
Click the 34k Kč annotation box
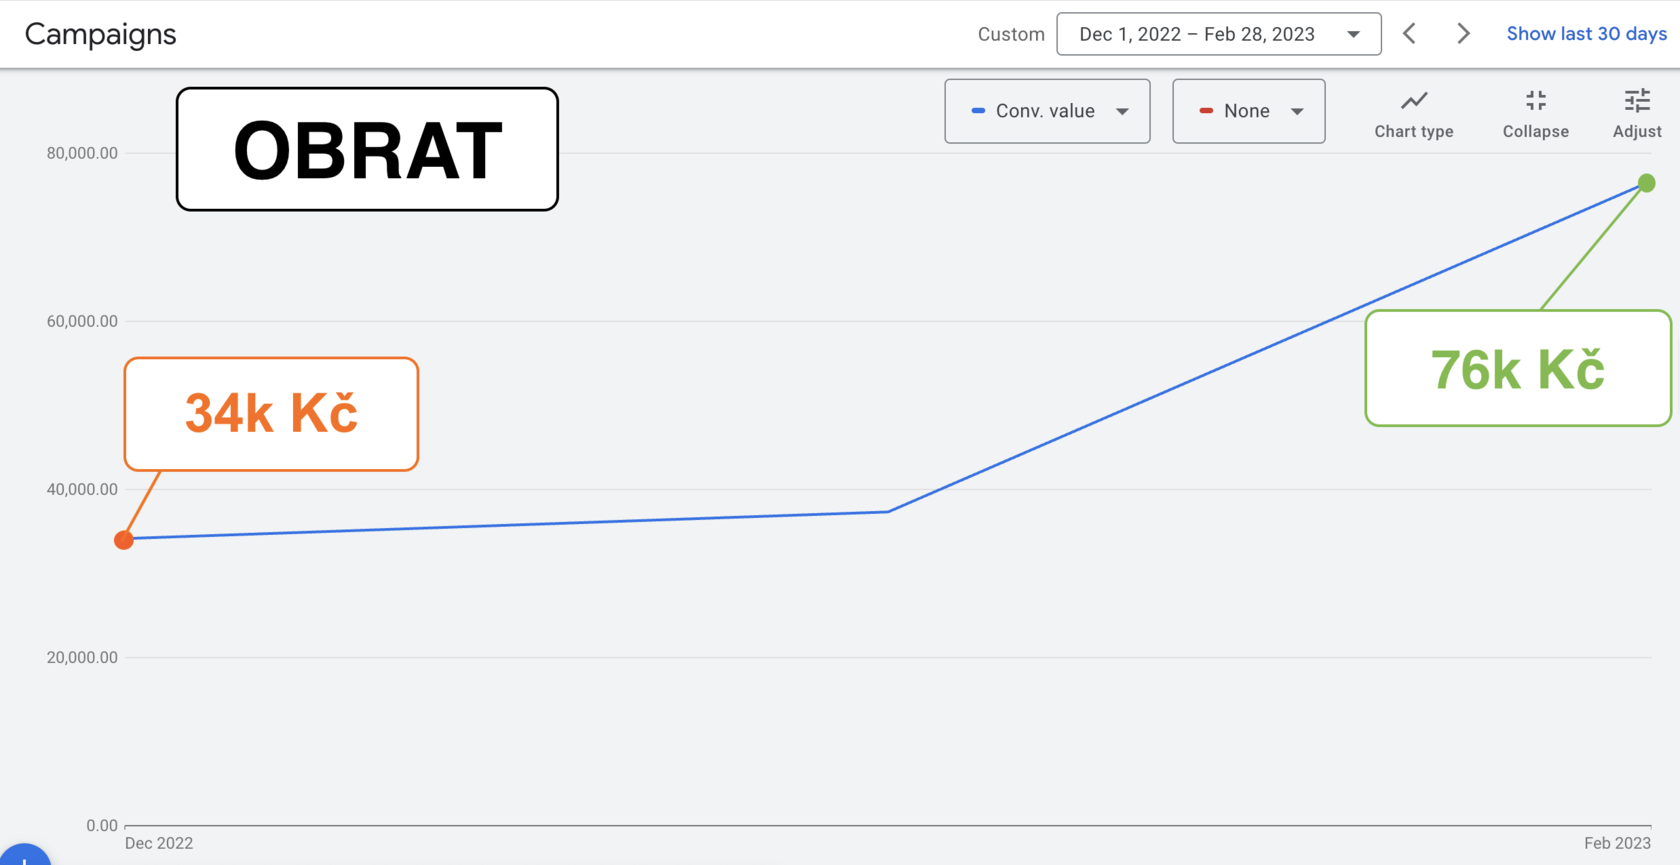pyautogui.click(x=271, y=414)
